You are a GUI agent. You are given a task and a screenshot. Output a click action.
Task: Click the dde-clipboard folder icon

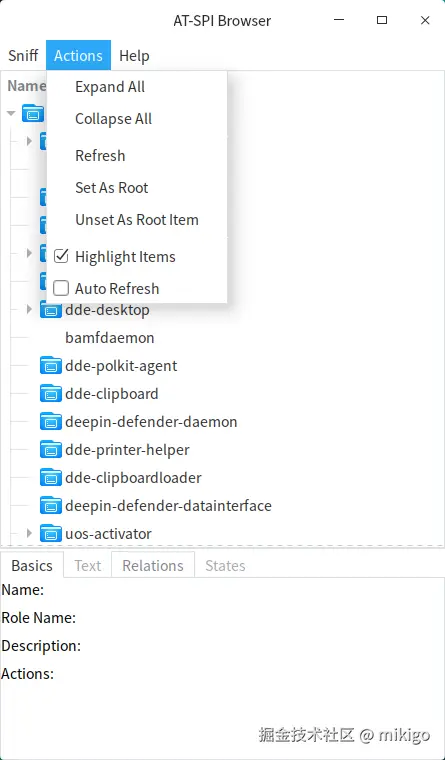click(x=51, y=394)
